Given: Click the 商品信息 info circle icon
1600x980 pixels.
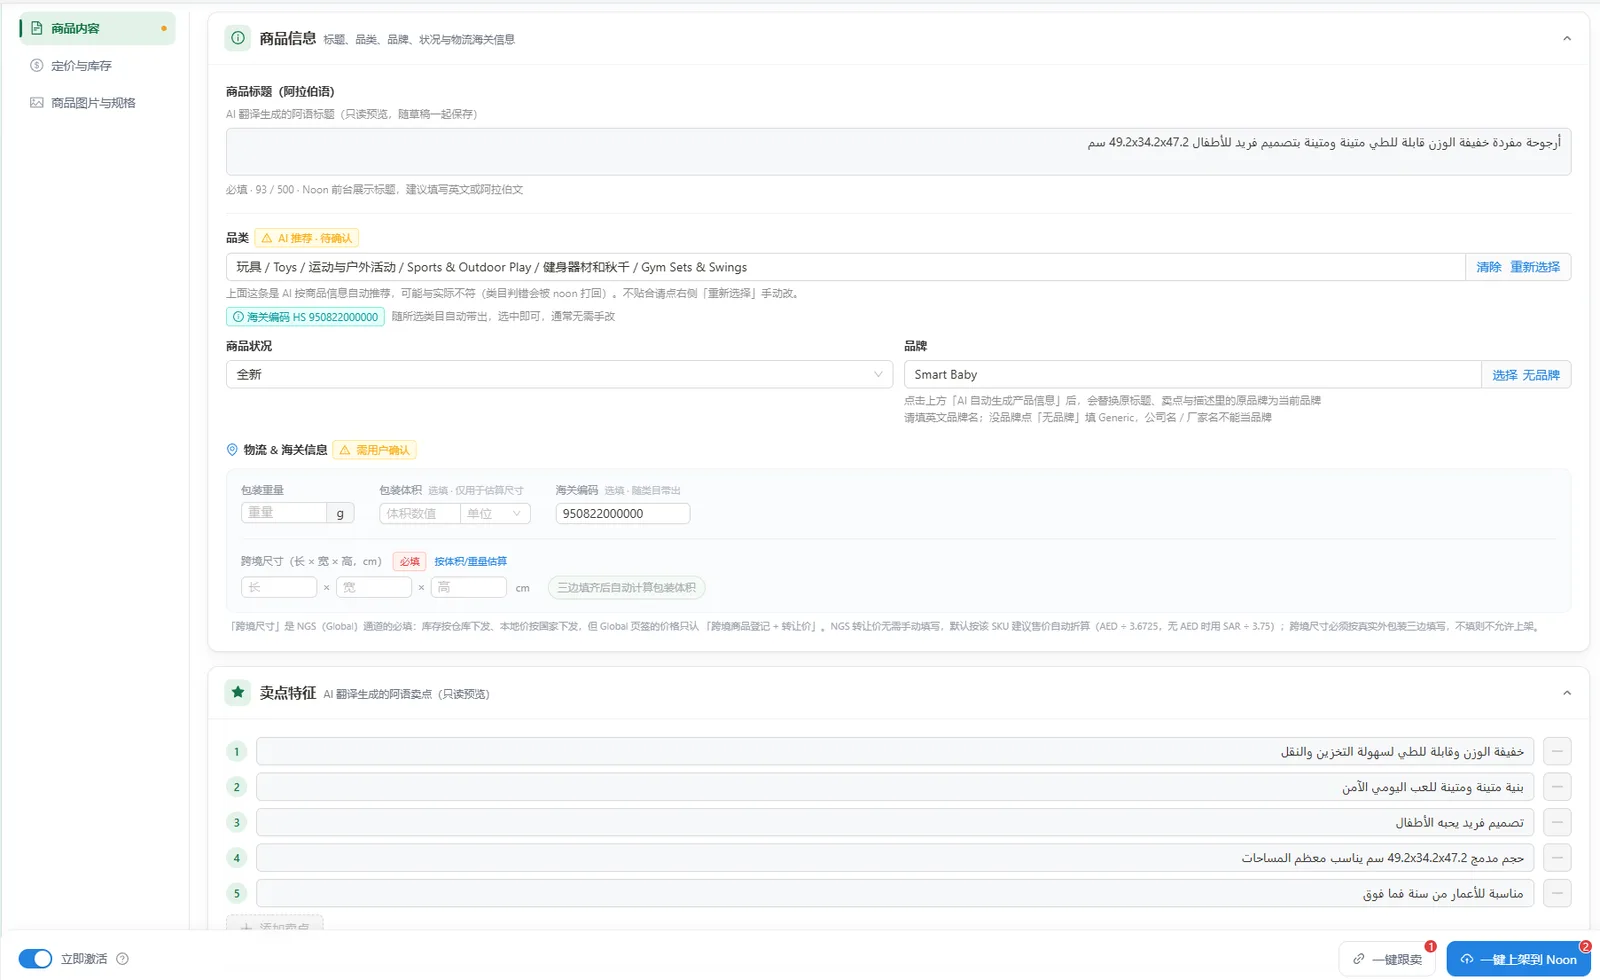Looking at the screenshot, I should 238,39.
